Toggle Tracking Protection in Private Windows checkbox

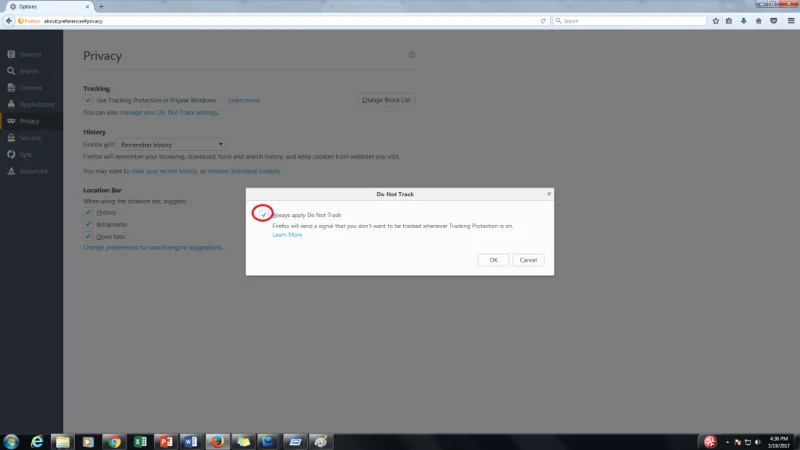click(88, 100)
